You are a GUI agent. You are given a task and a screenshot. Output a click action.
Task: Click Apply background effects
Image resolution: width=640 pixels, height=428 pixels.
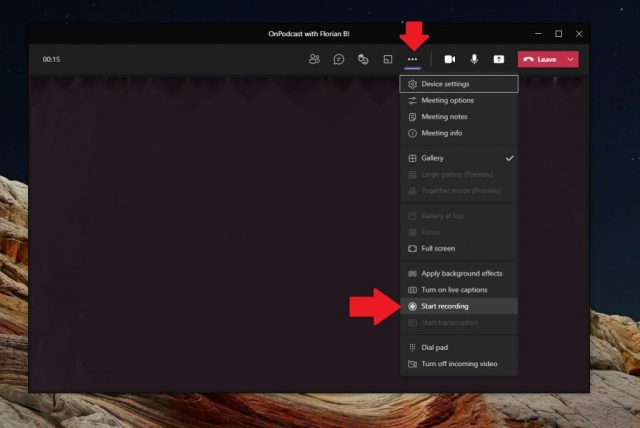tap(459, 273)
